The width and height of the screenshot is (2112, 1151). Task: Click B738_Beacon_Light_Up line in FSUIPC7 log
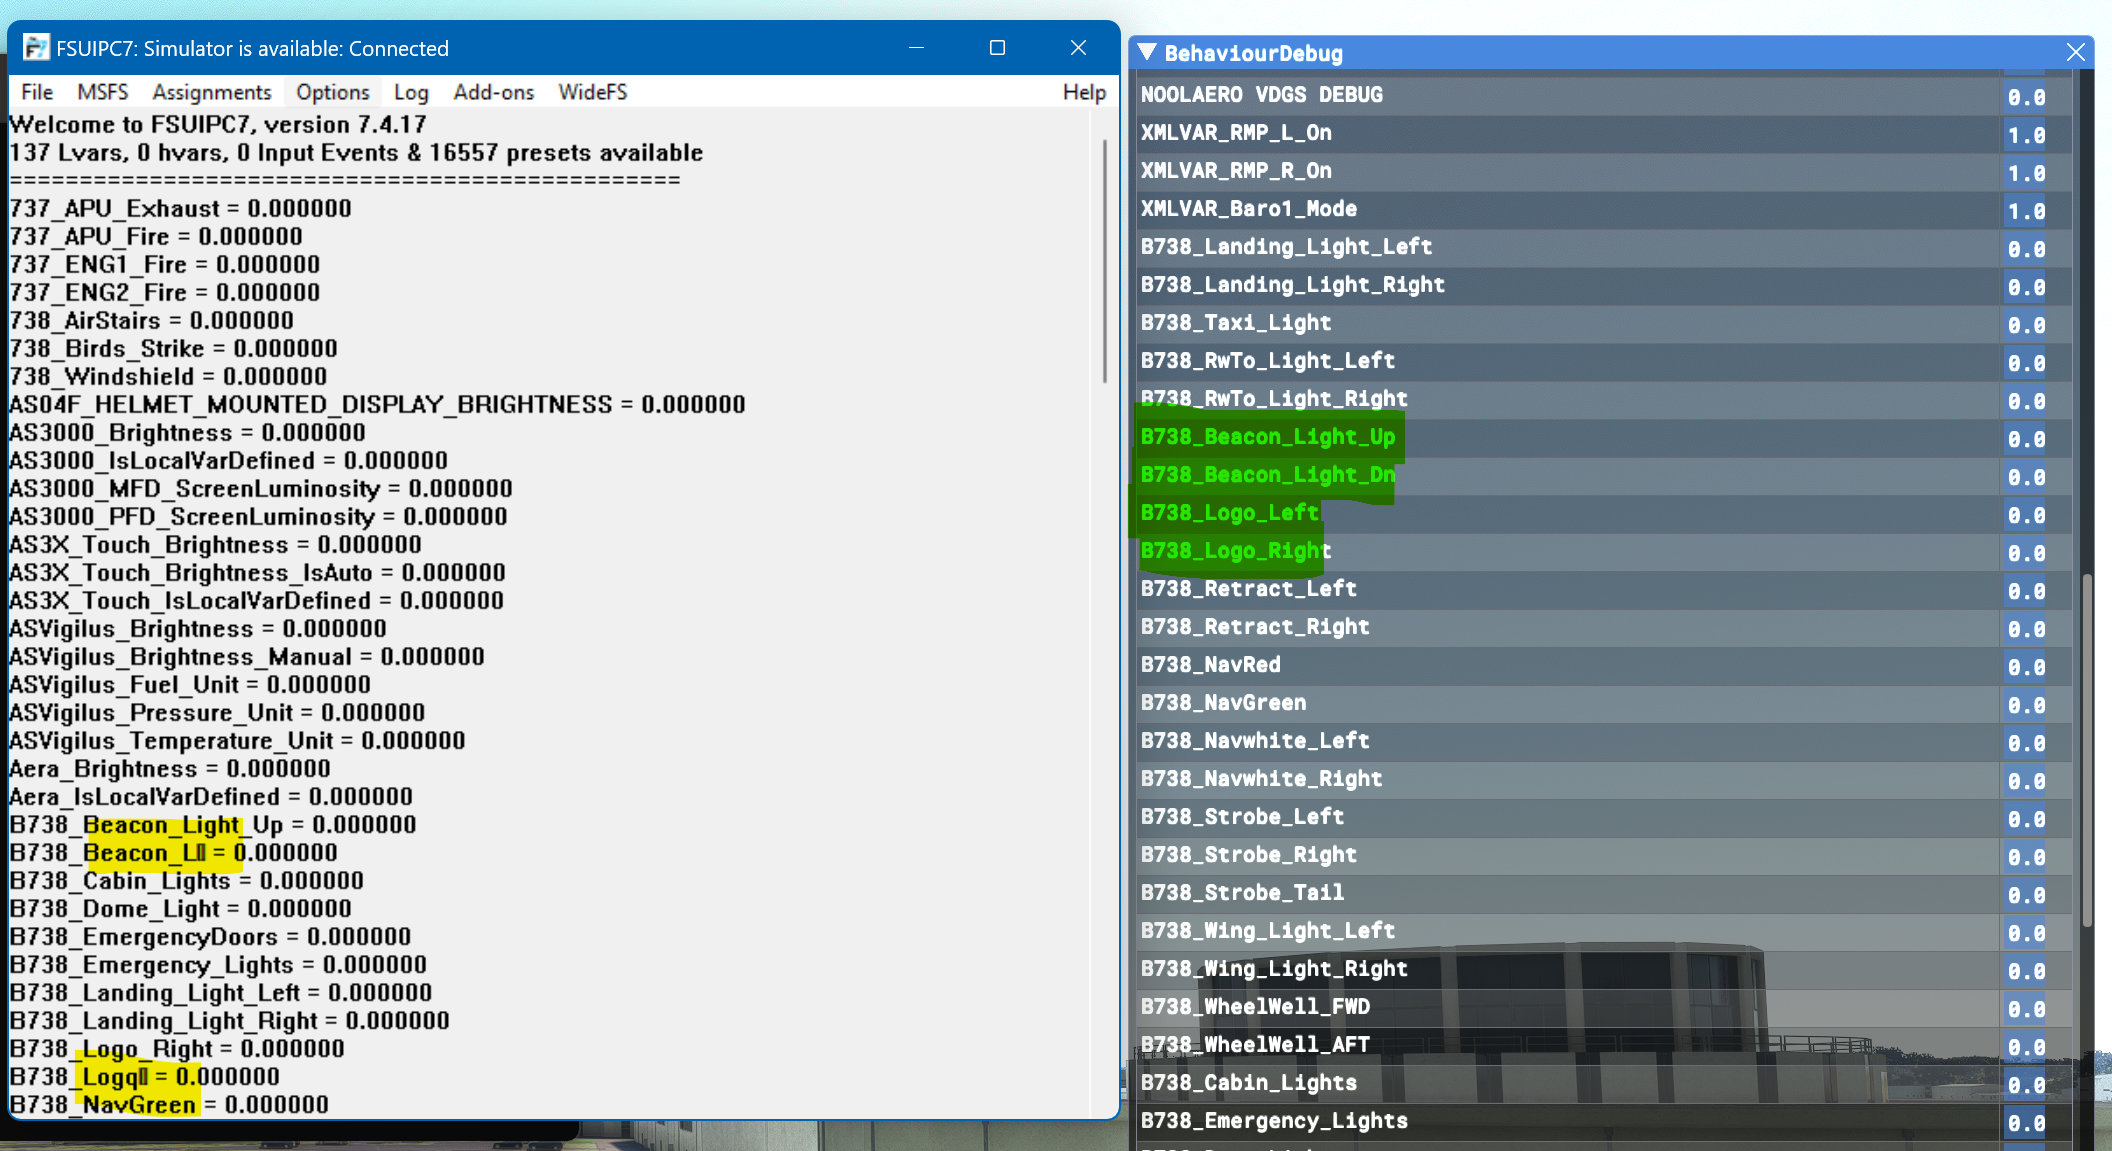(213, 824)
